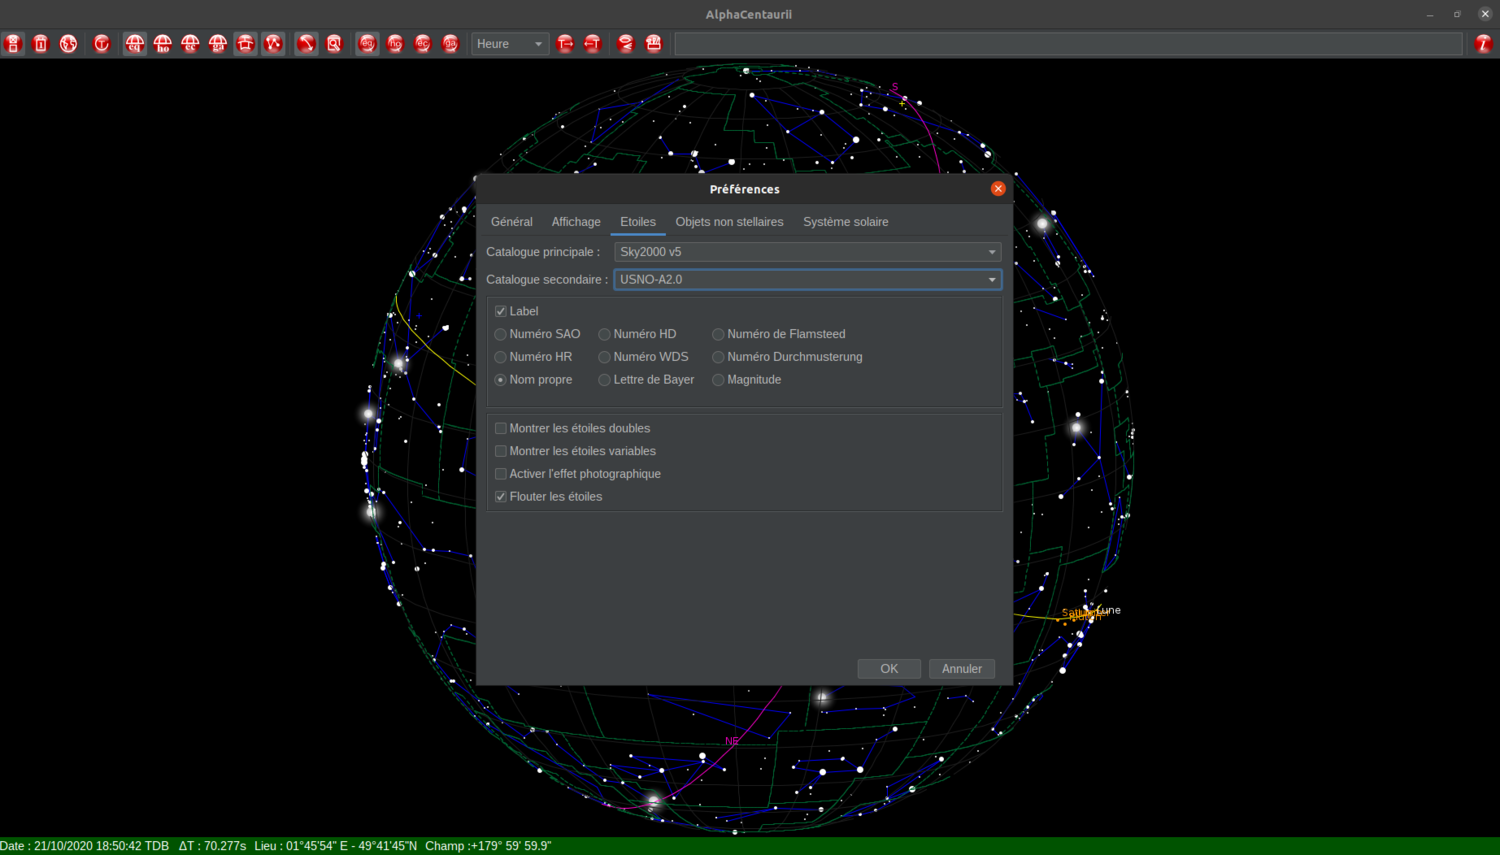Open the Help question mark icon

[x=1485, y=43]
